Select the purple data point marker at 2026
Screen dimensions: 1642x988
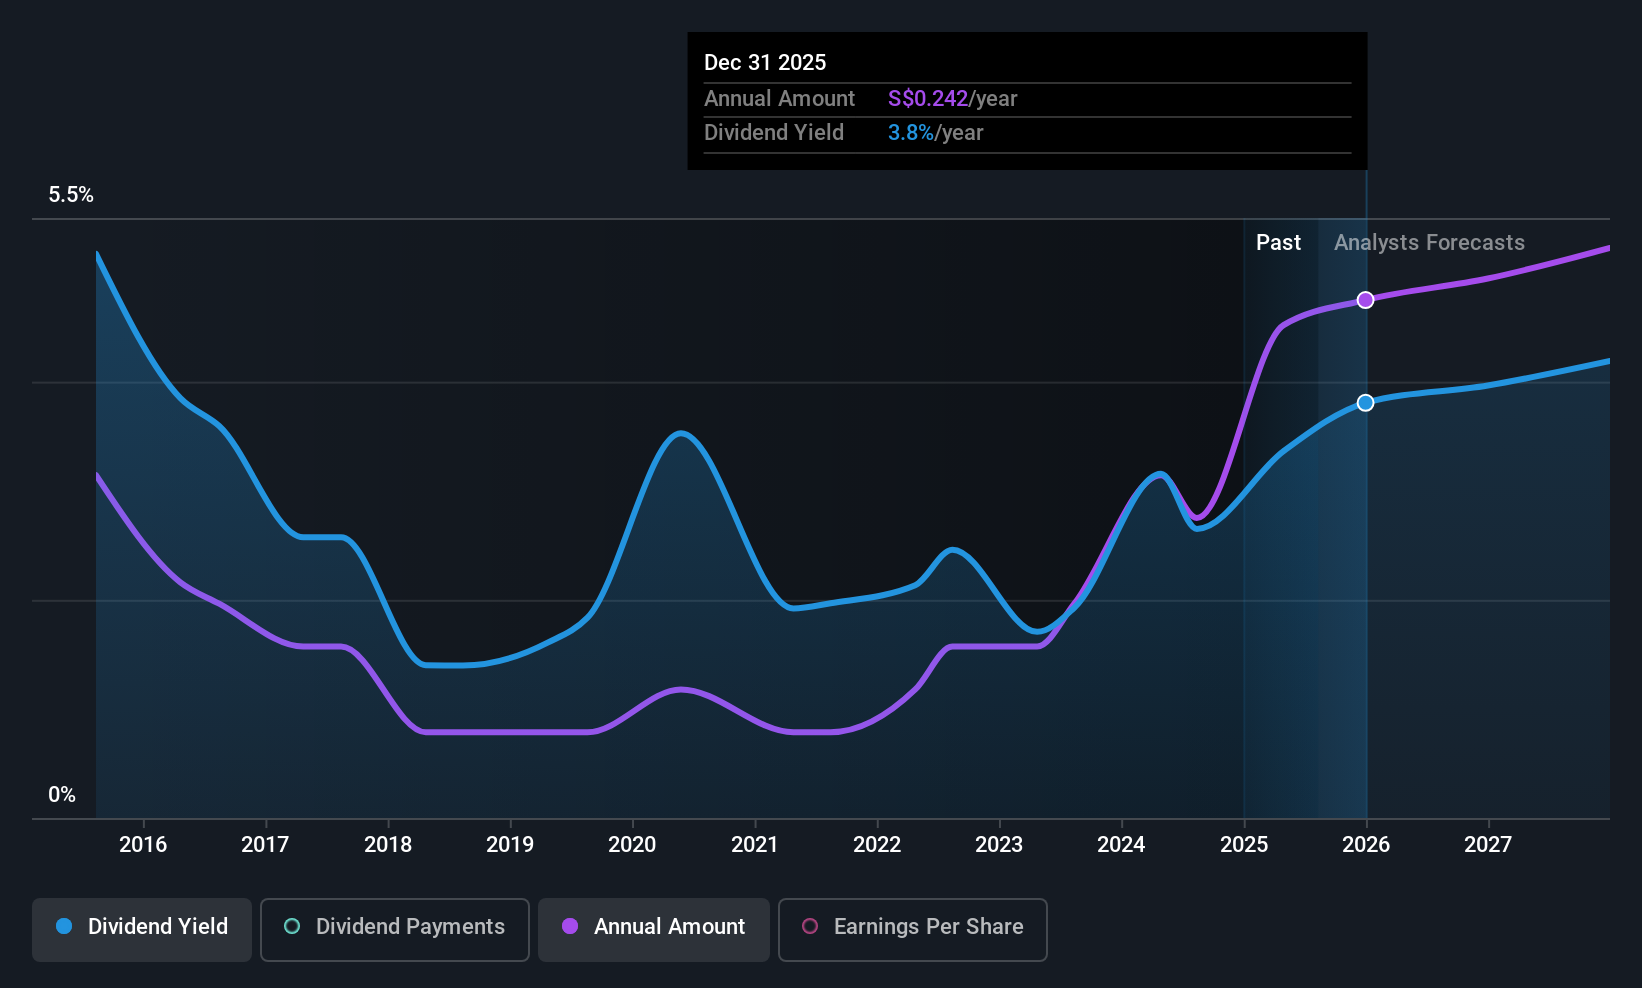pos(1365,300)
